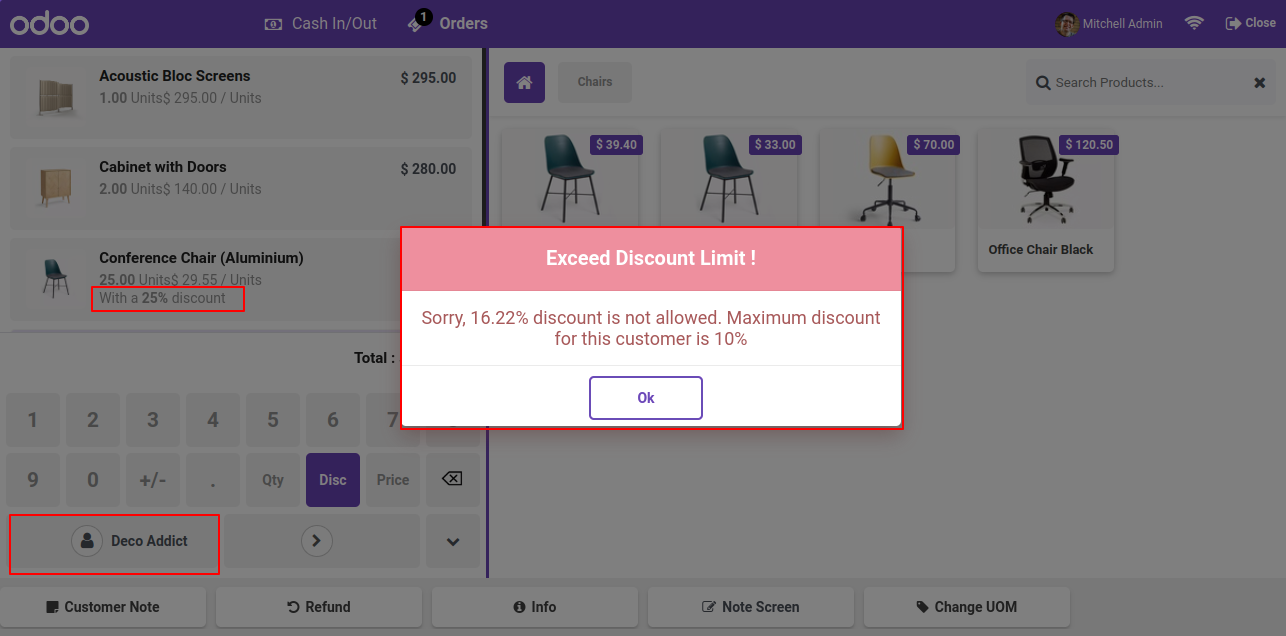This screenshot has width=1286, height=636.
Task: Switch numpad to Qty mode
Action: point(273,480)
